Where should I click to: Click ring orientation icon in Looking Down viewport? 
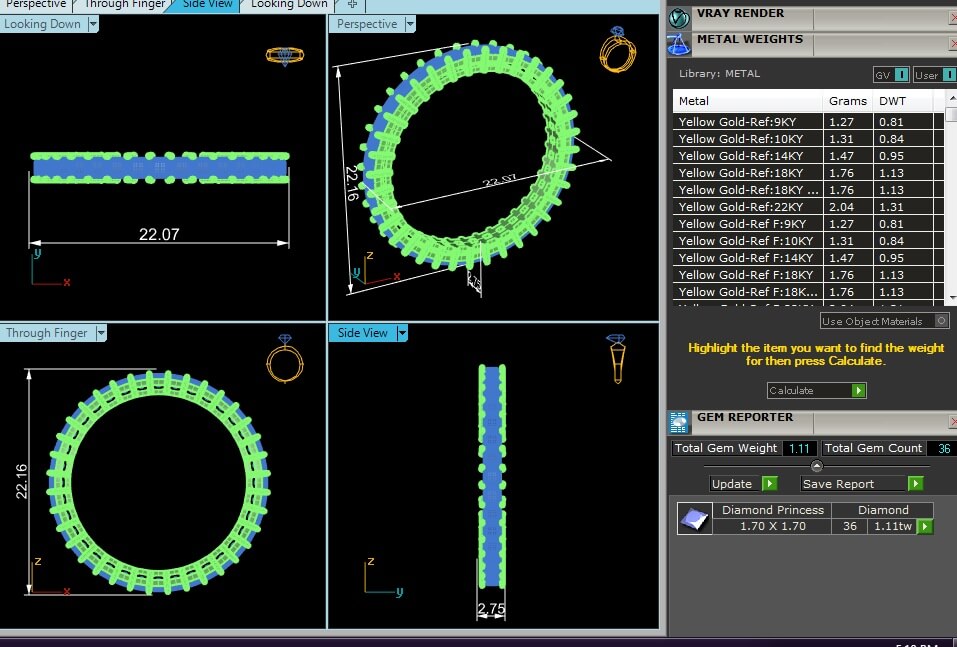[x=283, y=56]
